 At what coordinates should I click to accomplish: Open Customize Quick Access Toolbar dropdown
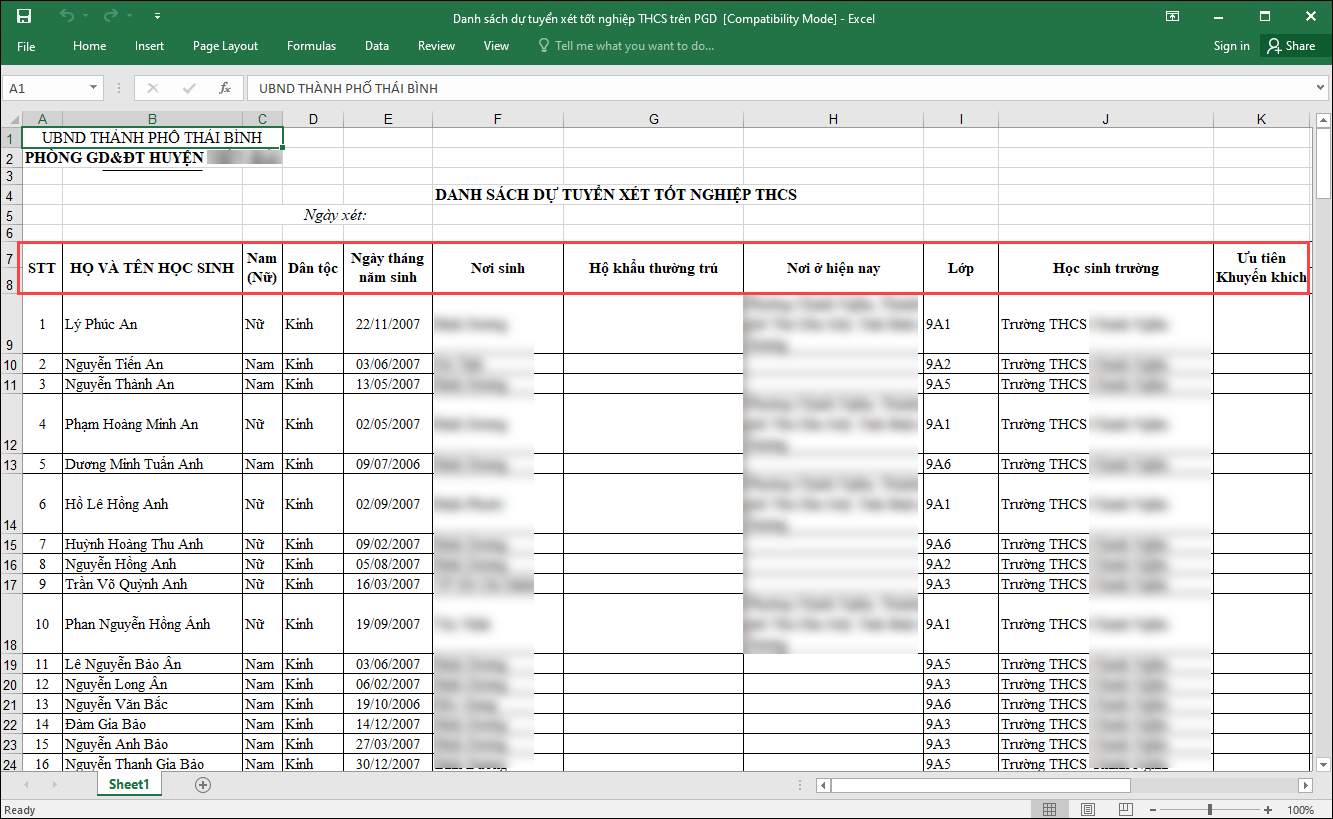[158, 17]
